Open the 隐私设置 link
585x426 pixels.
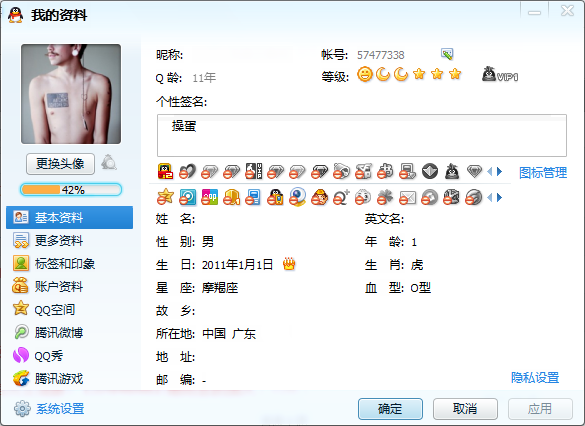pos(535,378)
